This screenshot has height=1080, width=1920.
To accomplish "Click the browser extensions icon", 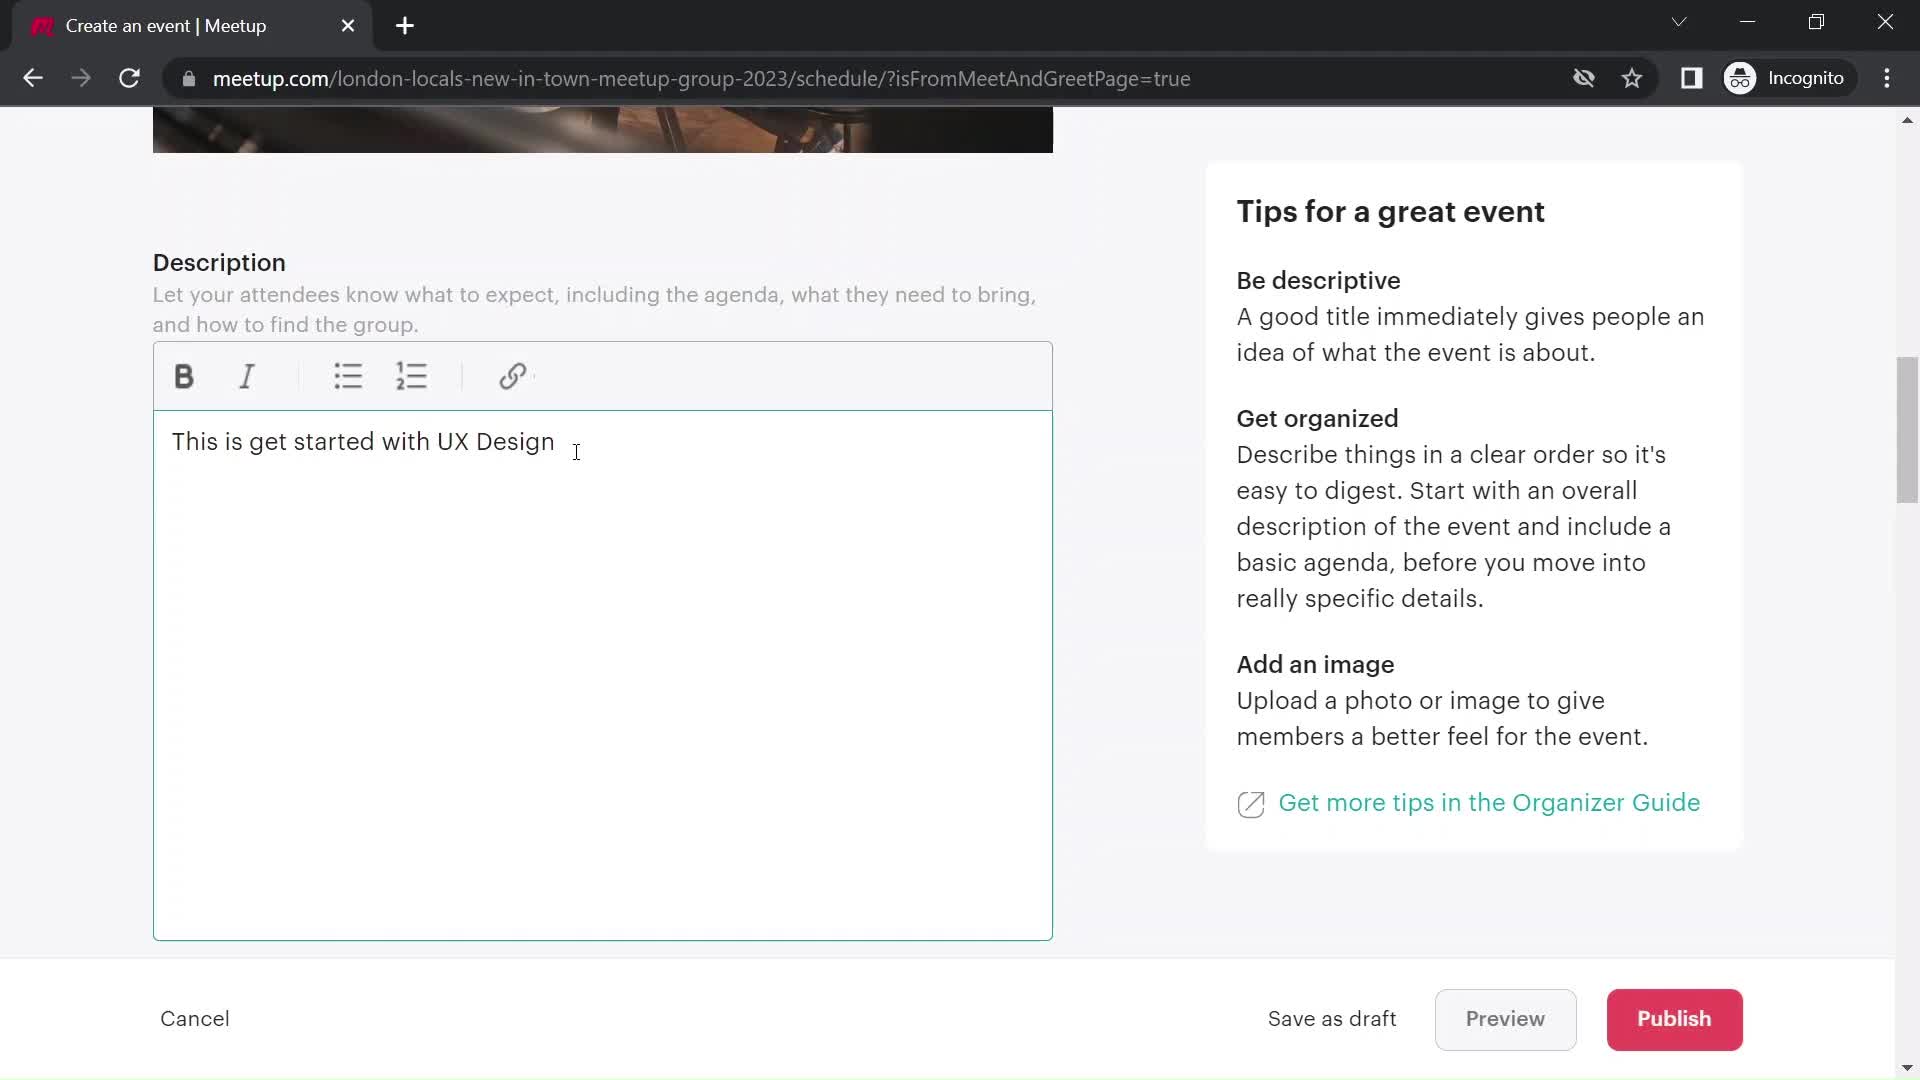I will [x=1692, y=78].
